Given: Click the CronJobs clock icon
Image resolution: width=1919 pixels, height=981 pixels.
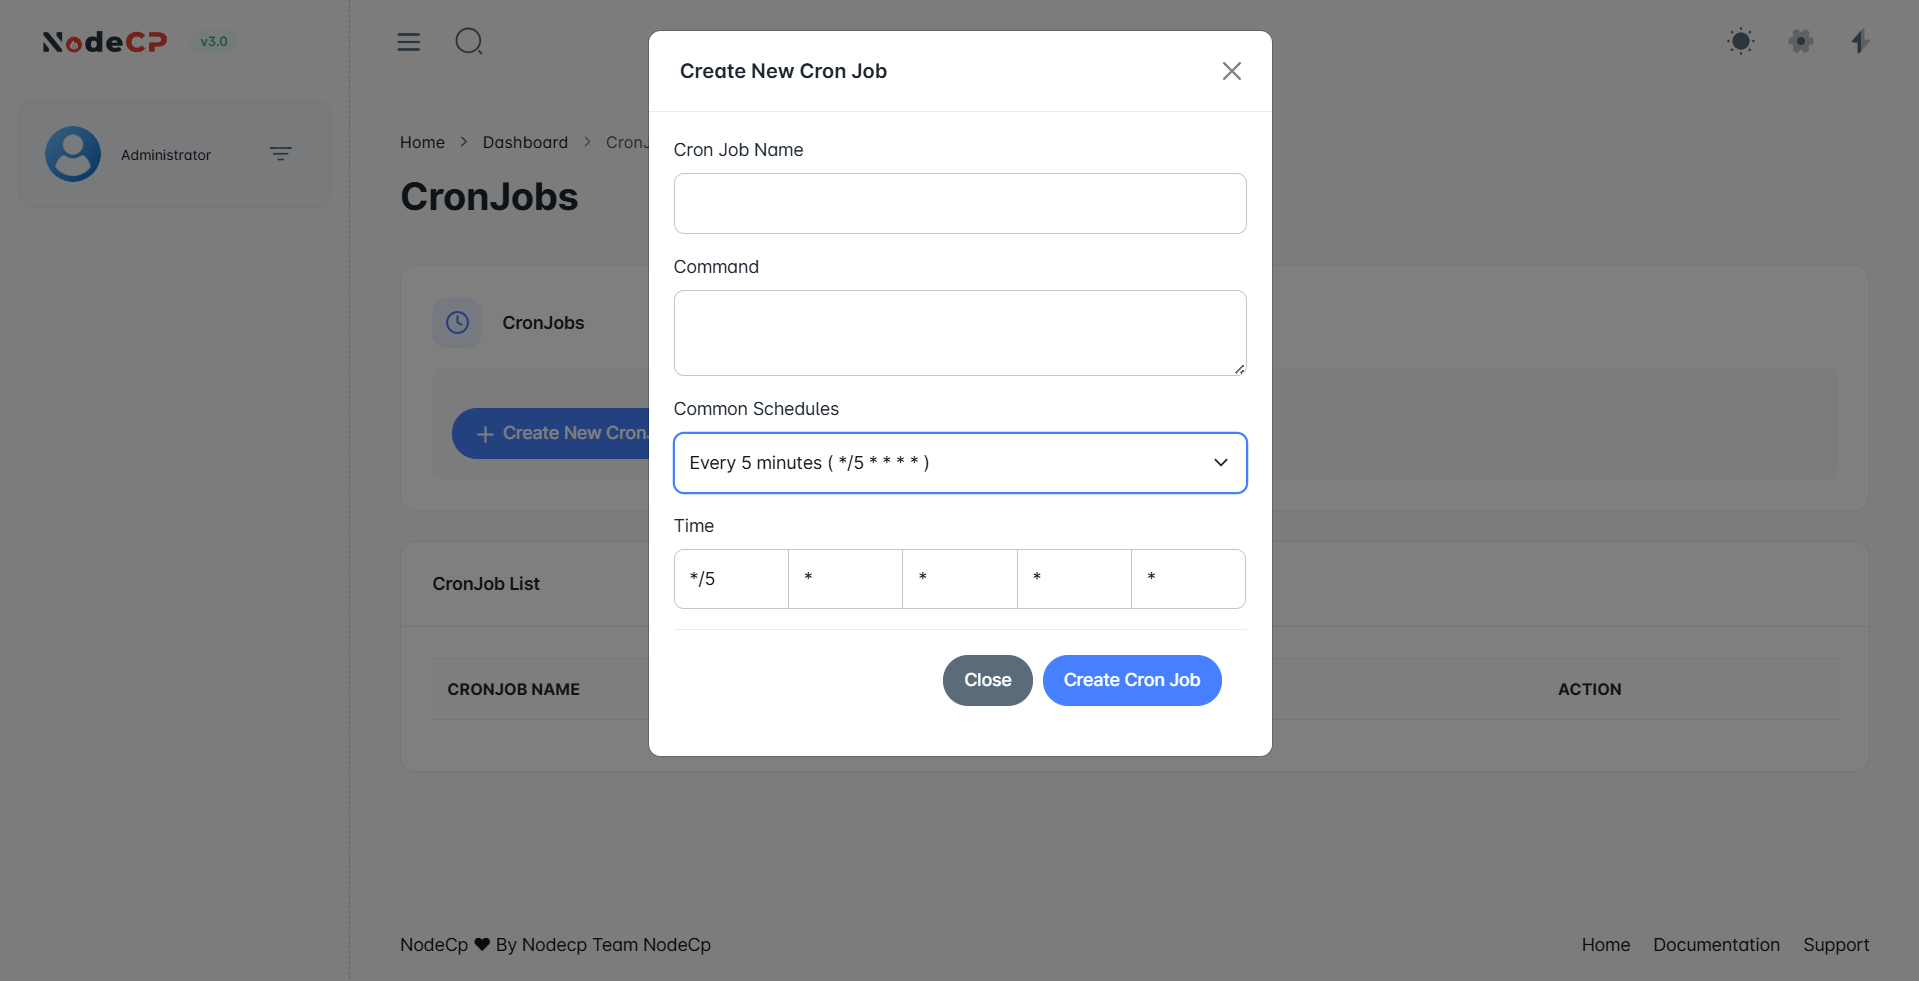Looking at the screenshot, I should 457,323.
